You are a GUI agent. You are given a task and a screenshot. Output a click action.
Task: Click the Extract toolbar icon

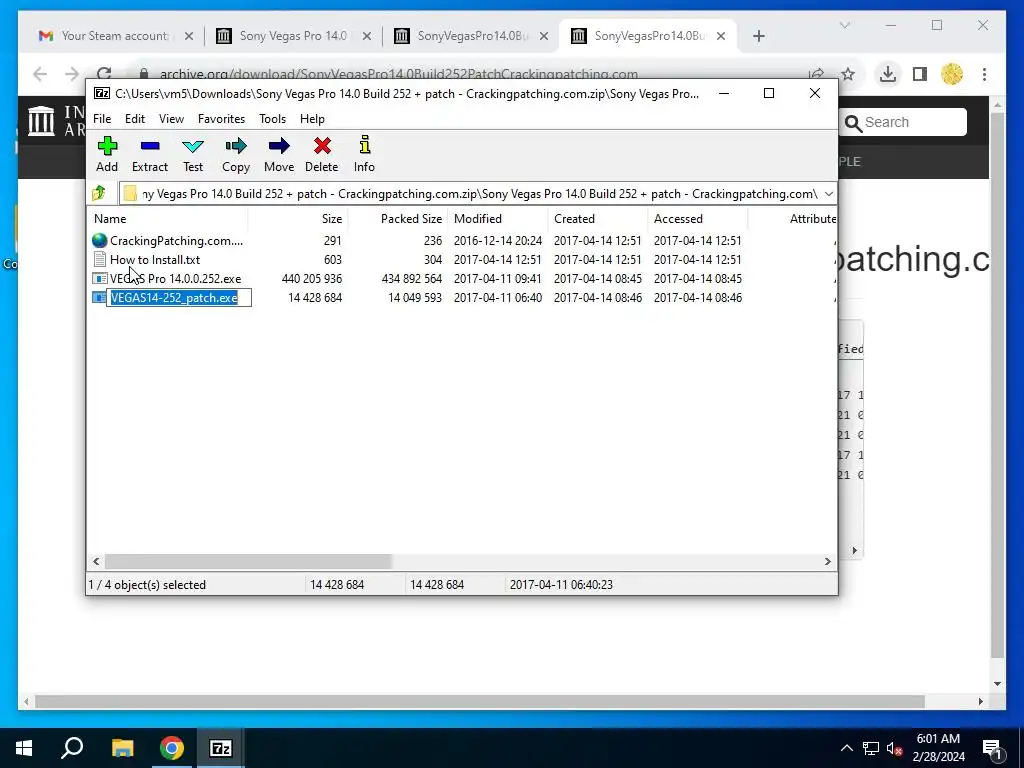[x=150, y=146]
